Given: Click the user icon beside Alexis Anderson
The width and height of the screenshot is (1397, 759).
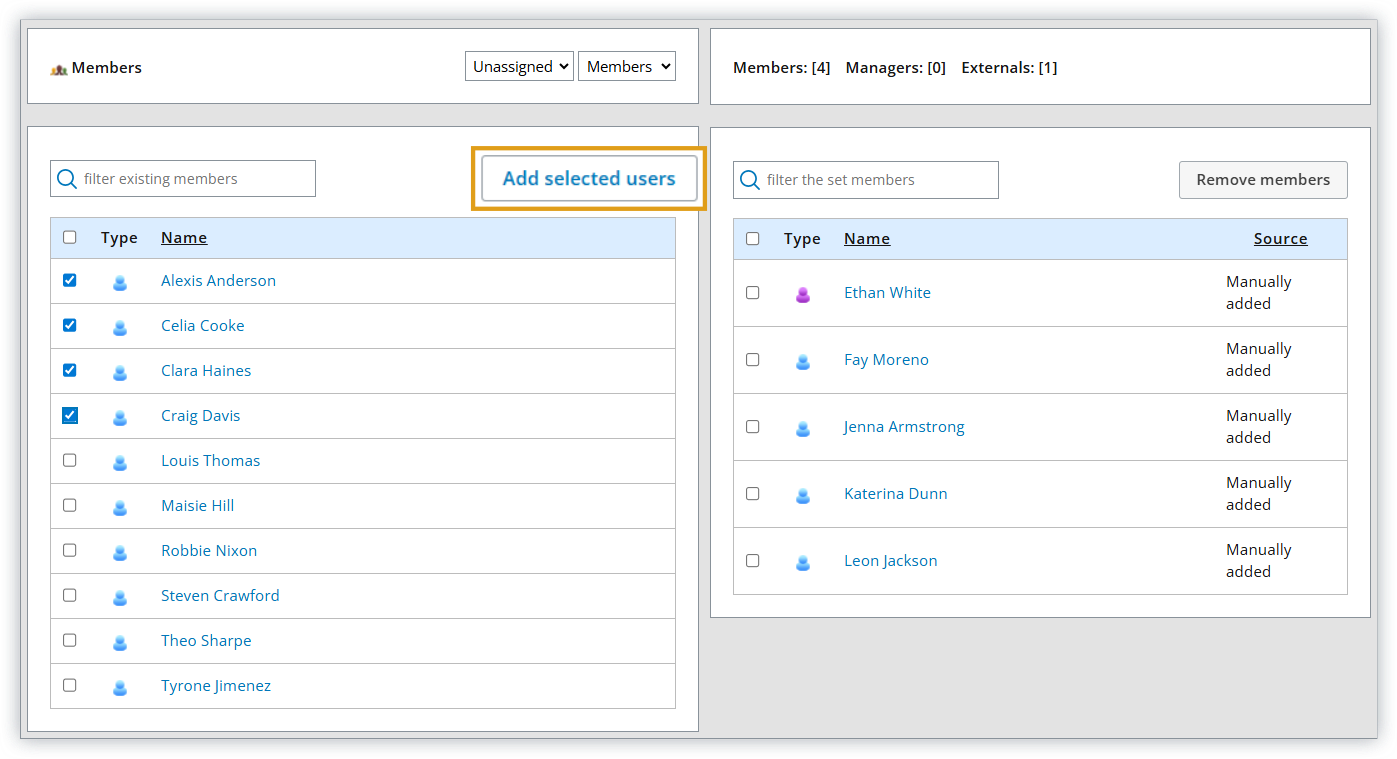Looking at the screenshot, I should 120,282.
